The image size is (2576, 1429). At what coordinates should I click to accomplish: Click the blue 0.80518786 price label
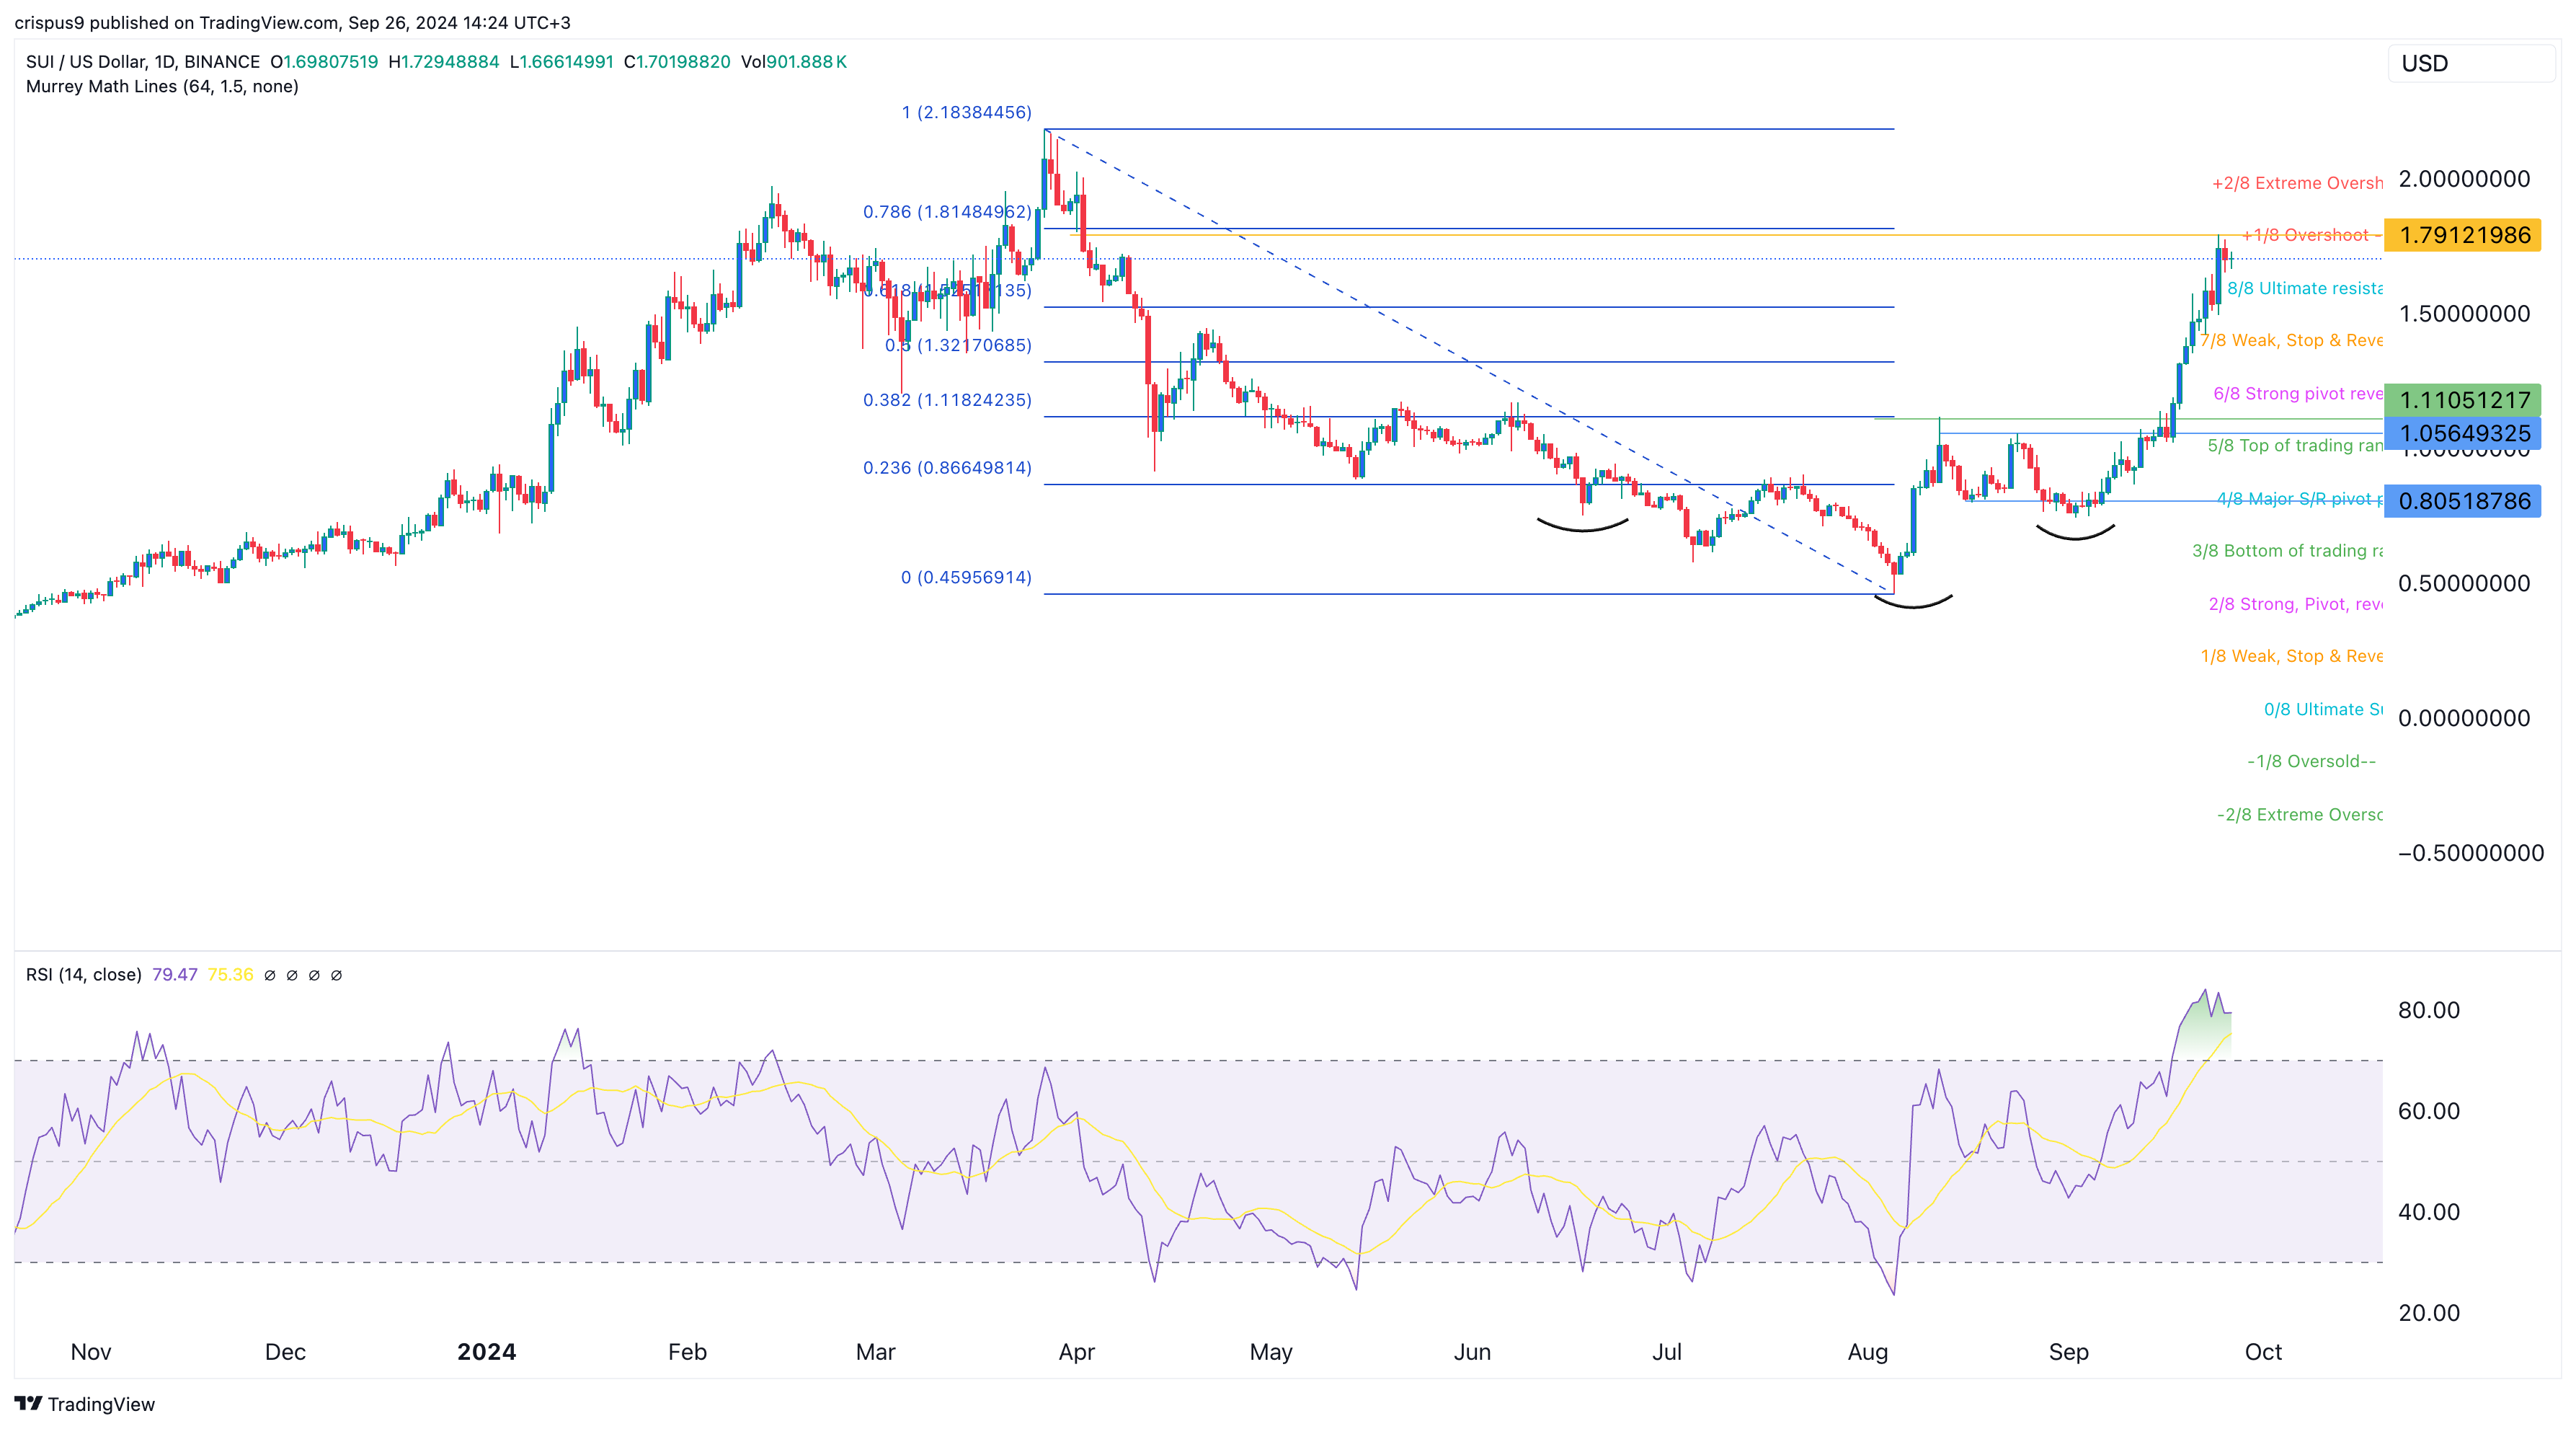click(x=2462, y=501)
